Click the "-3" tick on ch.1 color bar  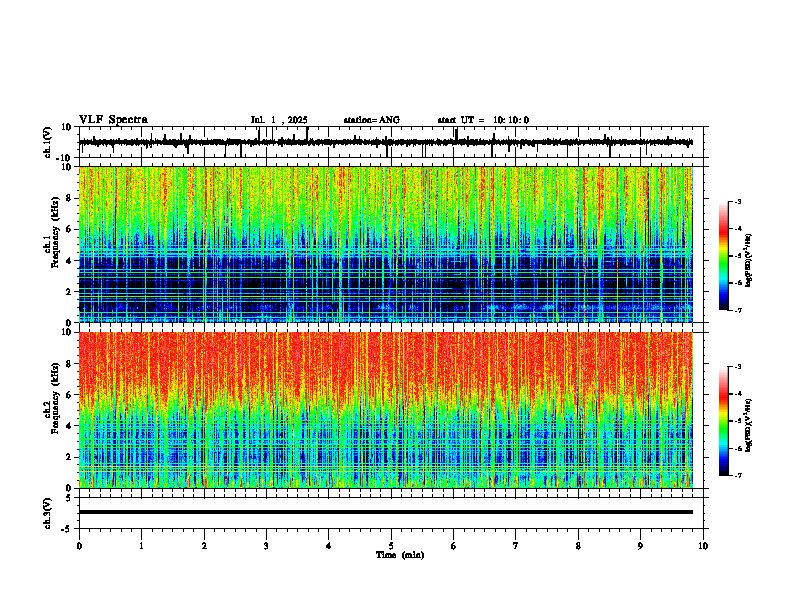click(738, 202)
